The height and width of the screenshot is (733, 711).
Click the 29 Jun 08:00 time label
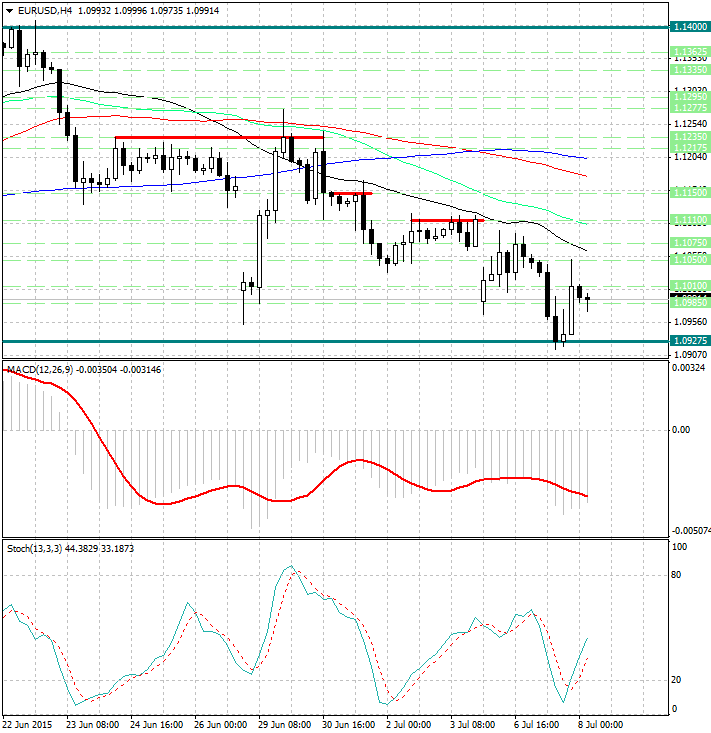(x=285, y=725)
